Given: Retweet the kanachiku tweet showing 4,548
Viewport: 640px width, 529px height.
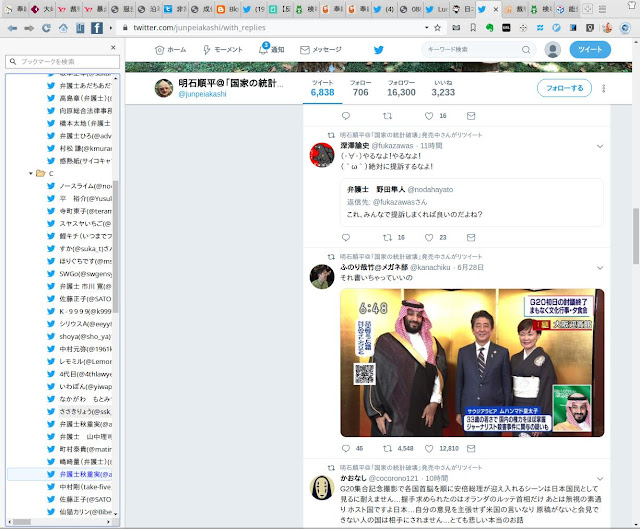Looking at the screenshot, I should coord(387,449).
